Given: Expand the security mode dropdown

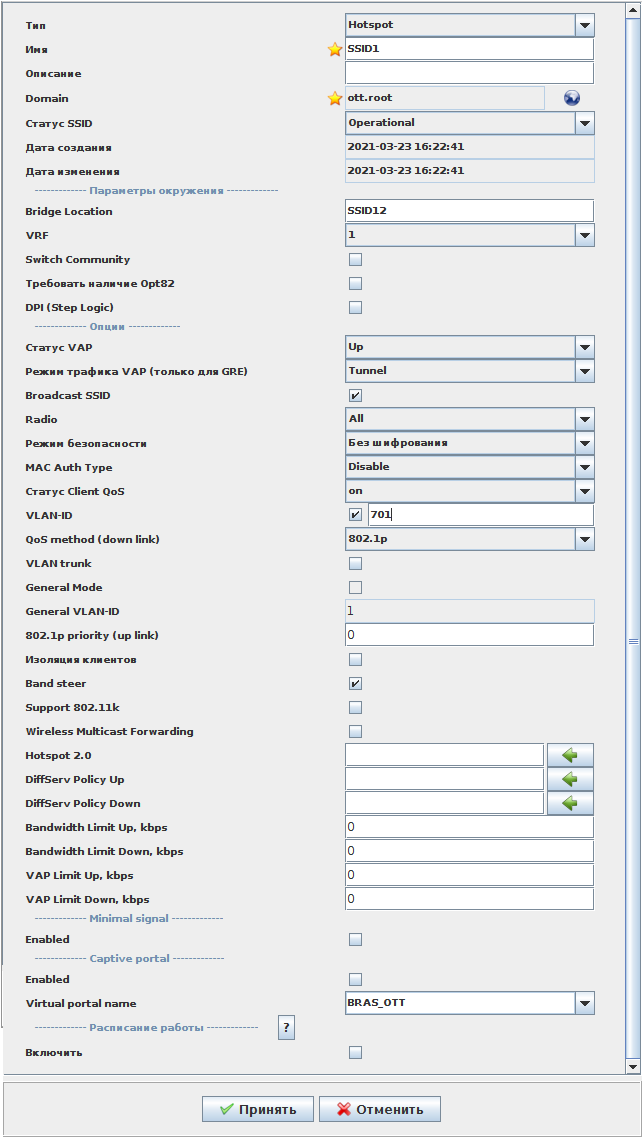Looking at the screenshot, I should pyautogui.click(x=585, y=443).
